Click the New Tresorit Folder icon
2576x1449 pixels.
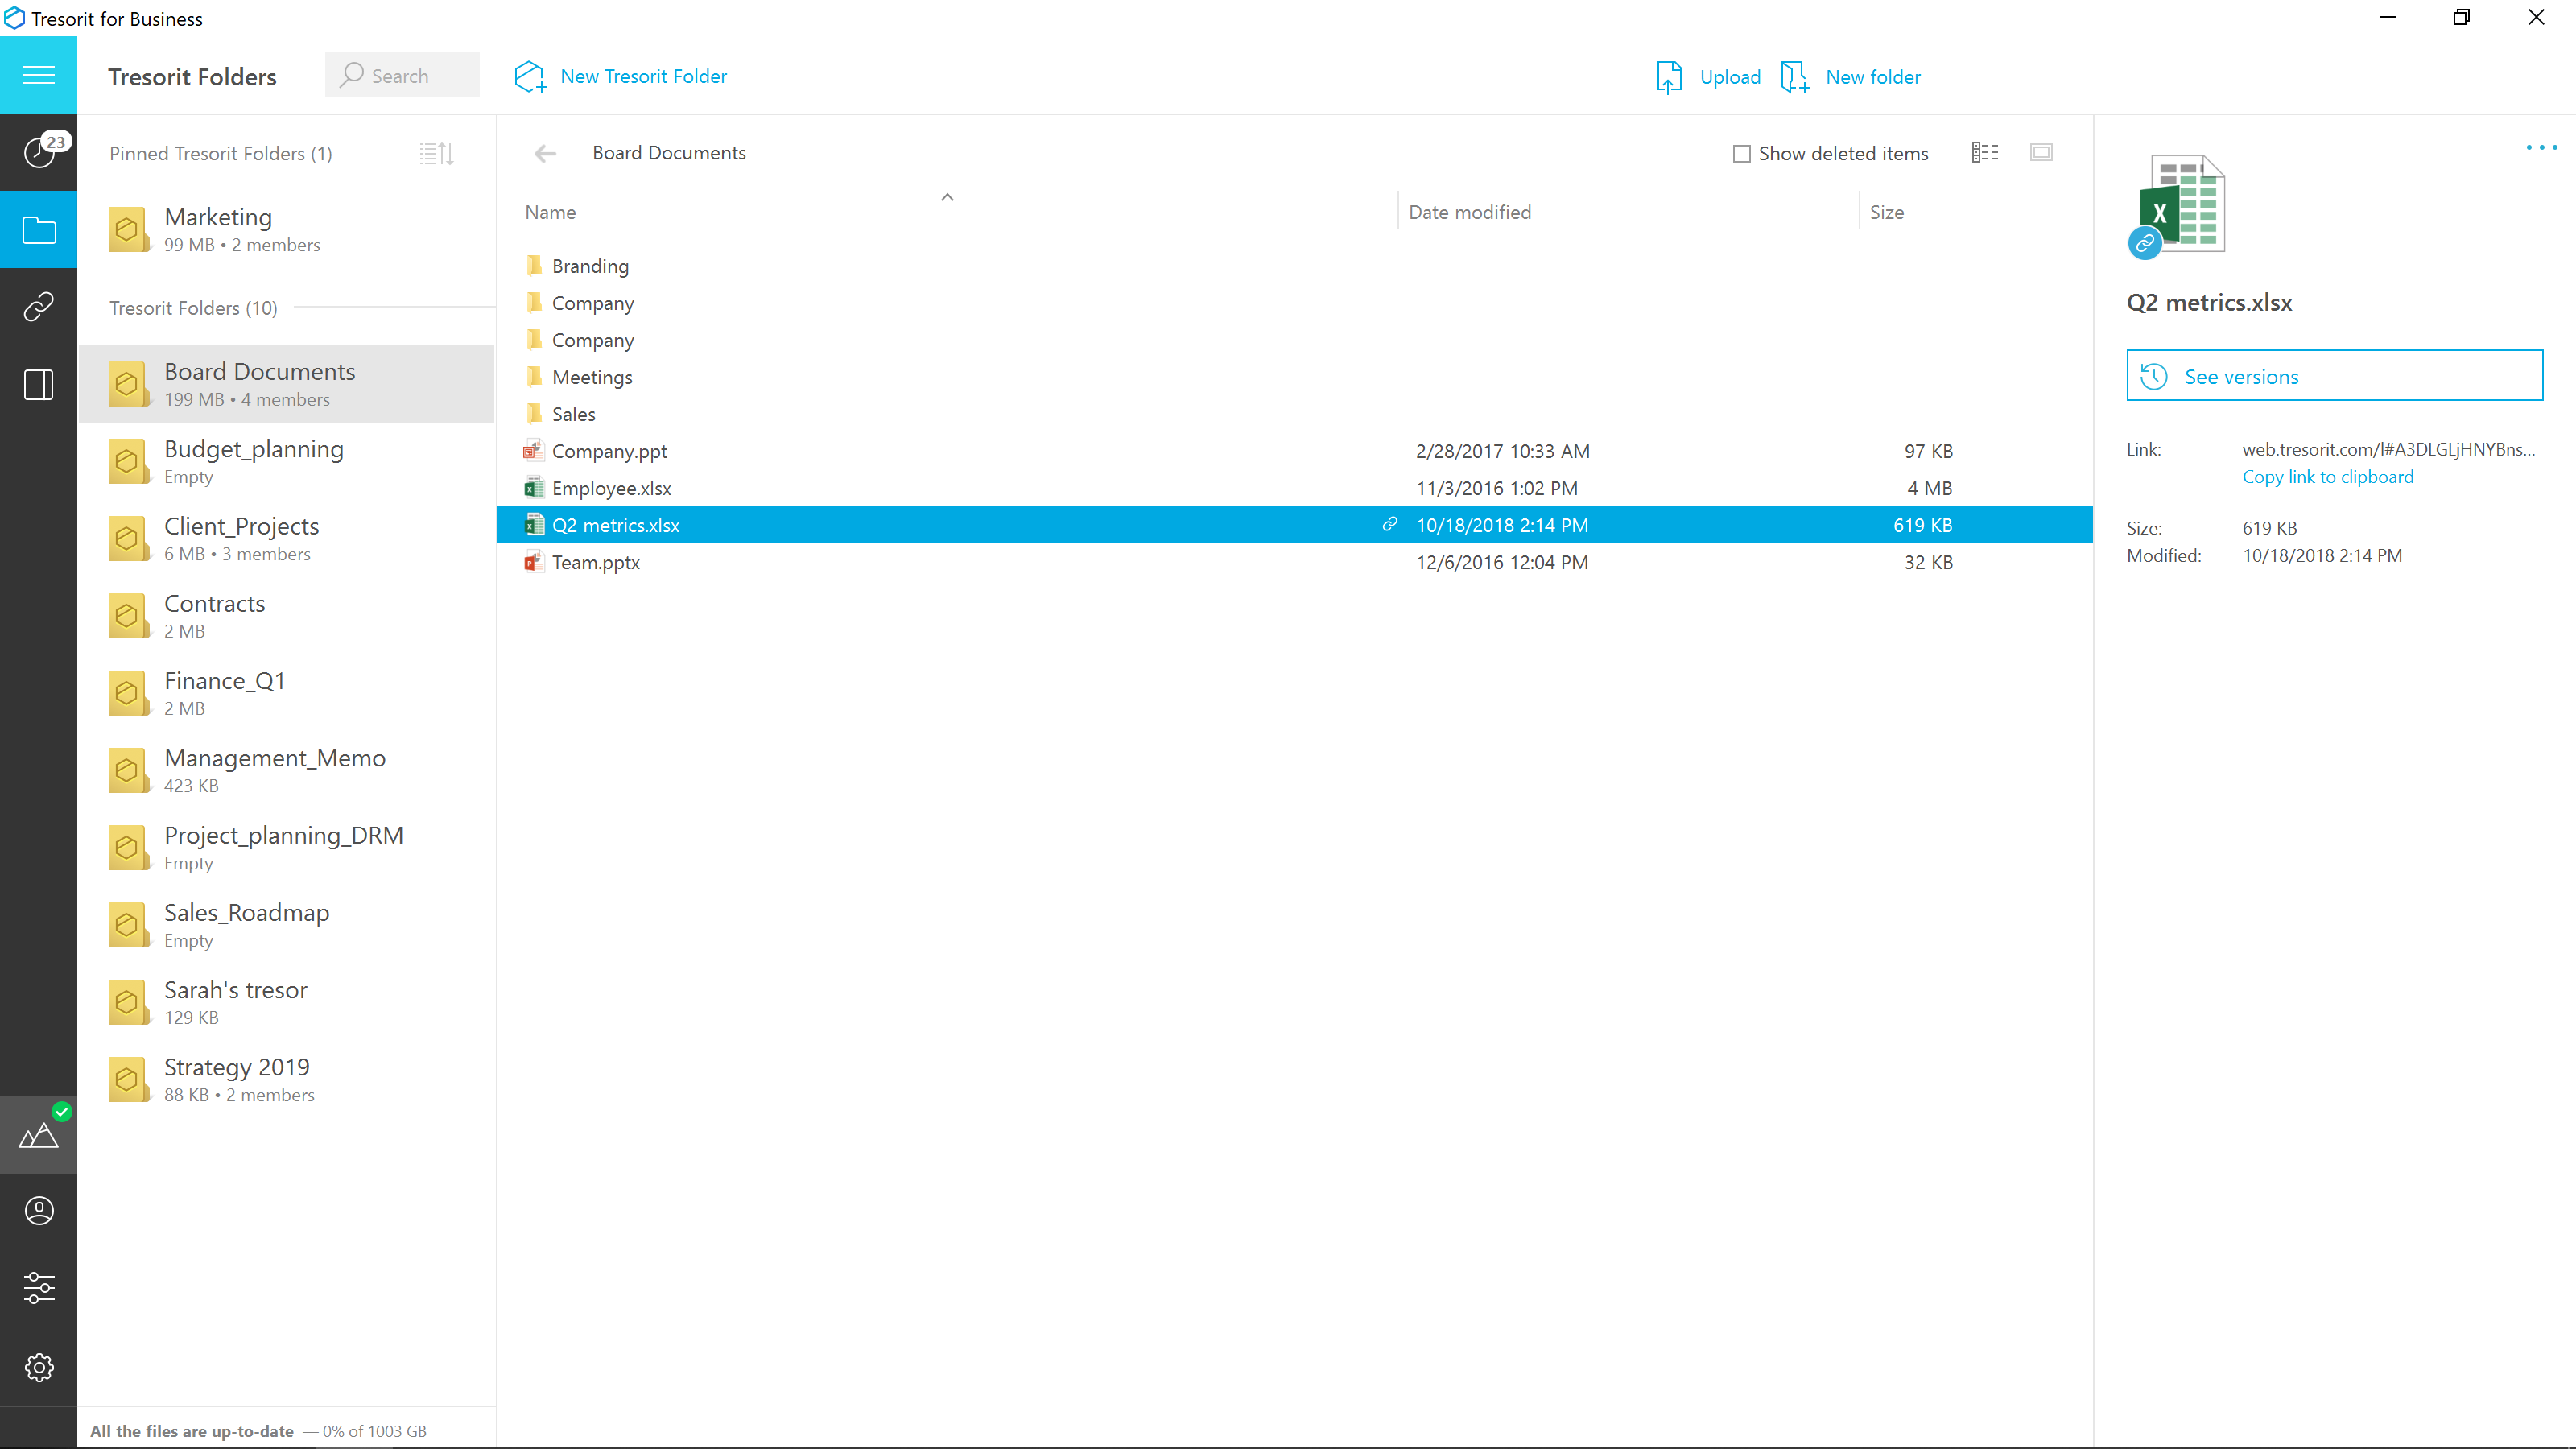point(529,76)
